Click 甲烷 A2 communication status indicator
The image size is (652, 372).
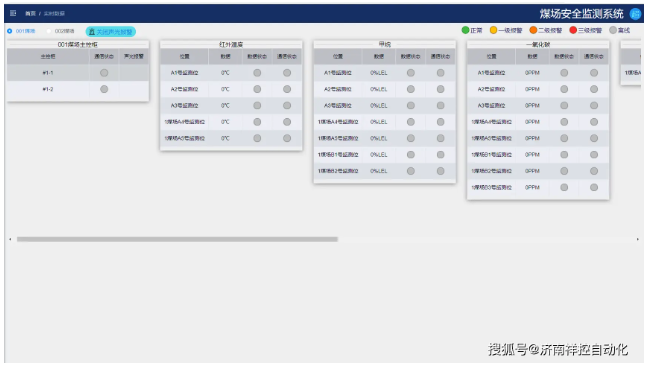440,89
